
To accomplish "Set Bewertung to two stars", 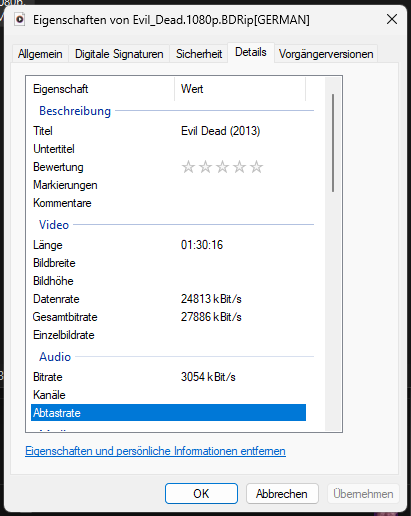I will pyautogui.click(x=205, y=167).
